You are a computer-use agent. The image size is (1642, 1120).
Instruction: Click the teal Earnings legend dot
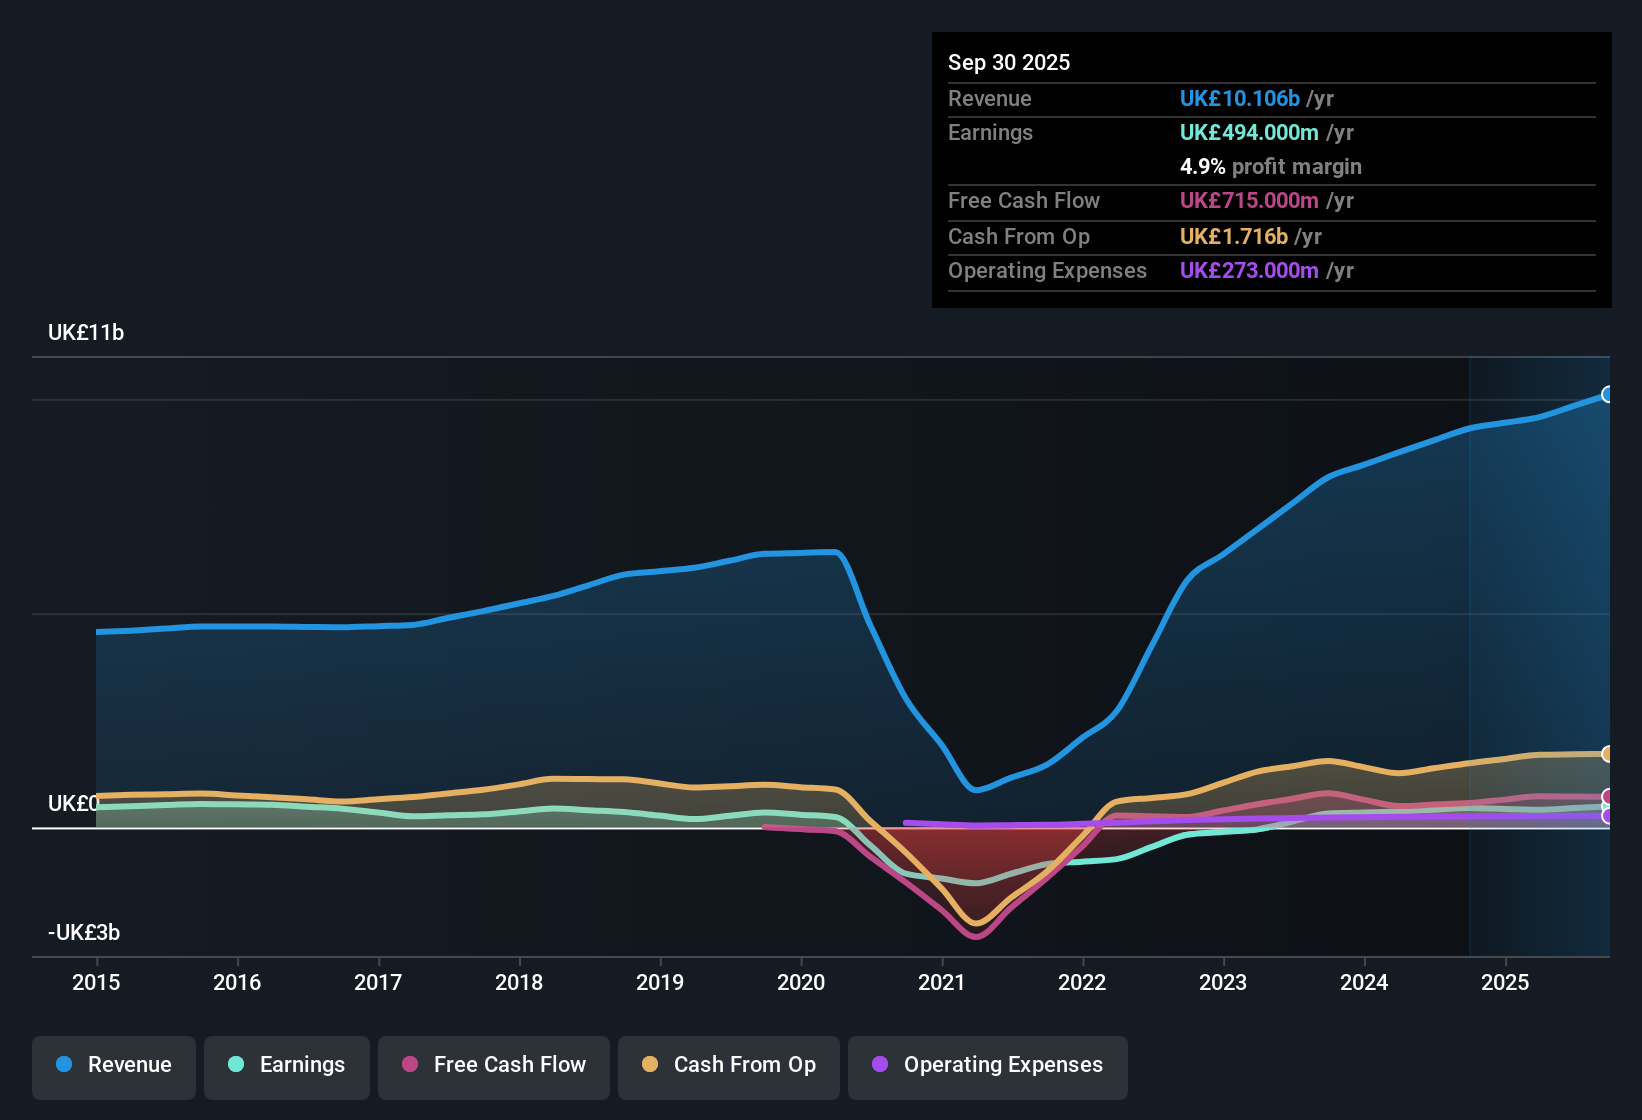[235, 1065]
